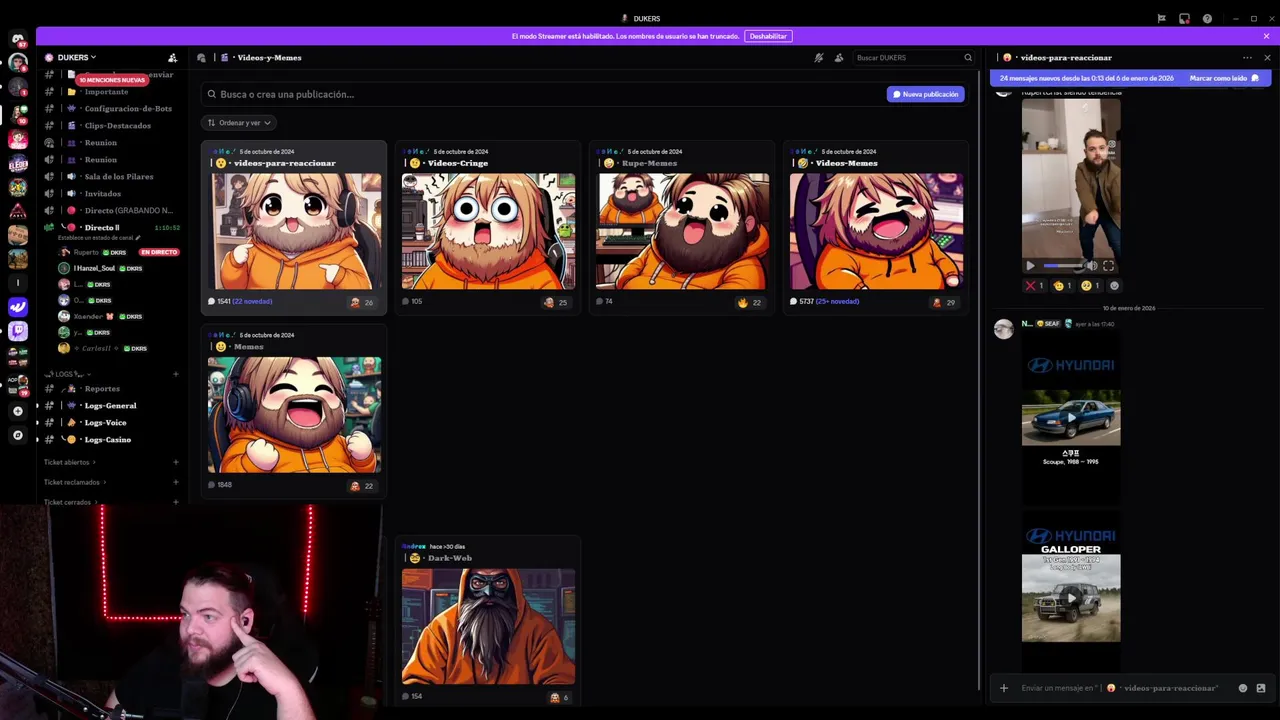Add a server with the plus icon
Screen dimensions: 1280x720
(x=17, y=411)
